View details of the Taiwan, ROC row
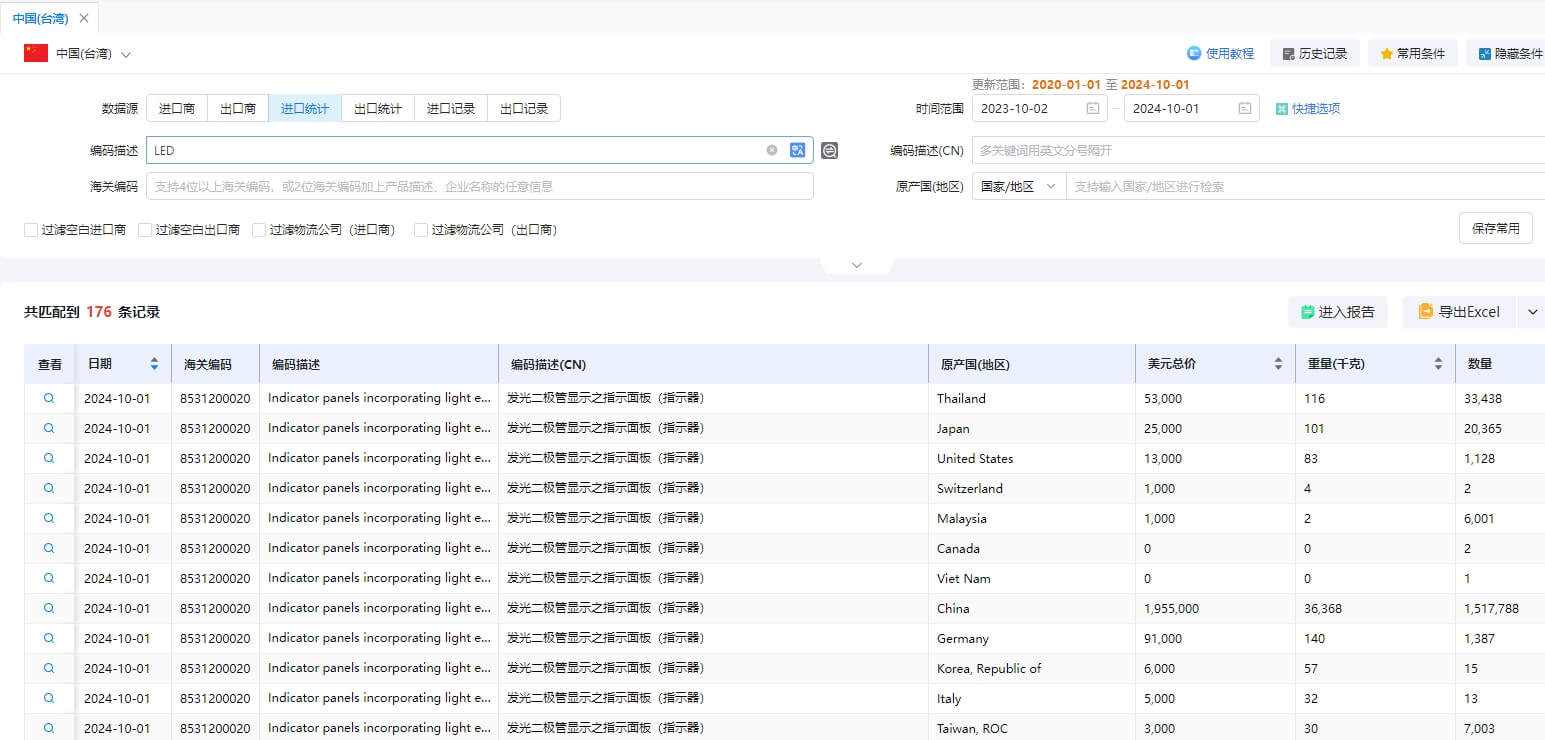This screenshot has width=1545, height=740. (x=49, y=728)
